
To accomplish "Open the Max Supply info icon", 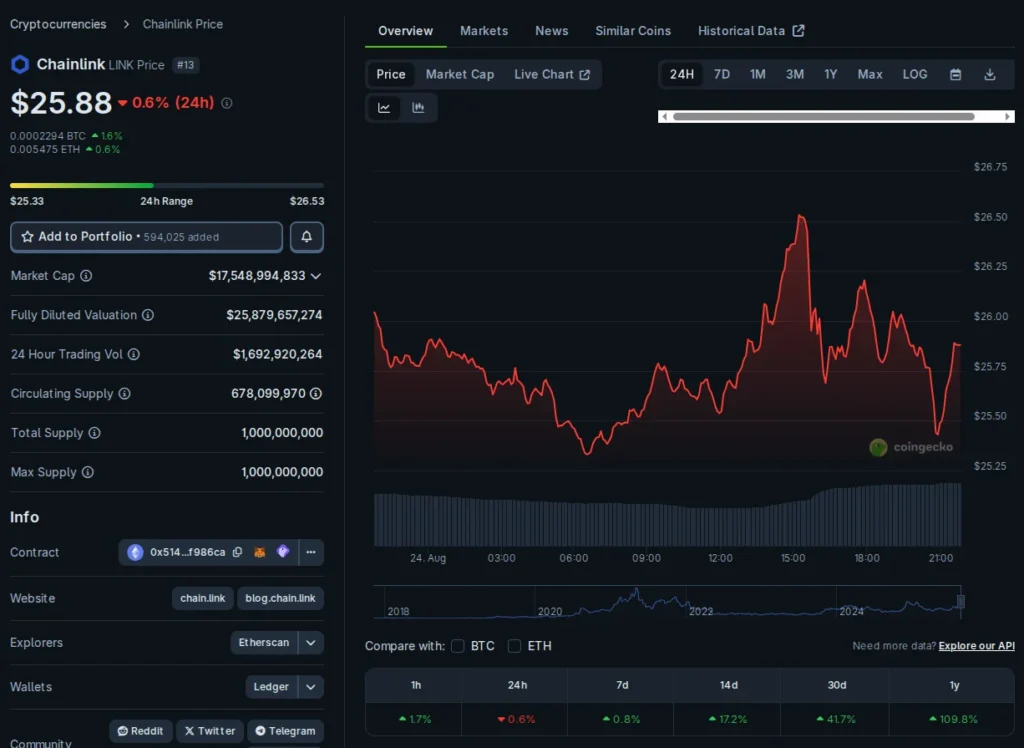I will (x=88, y=472).
